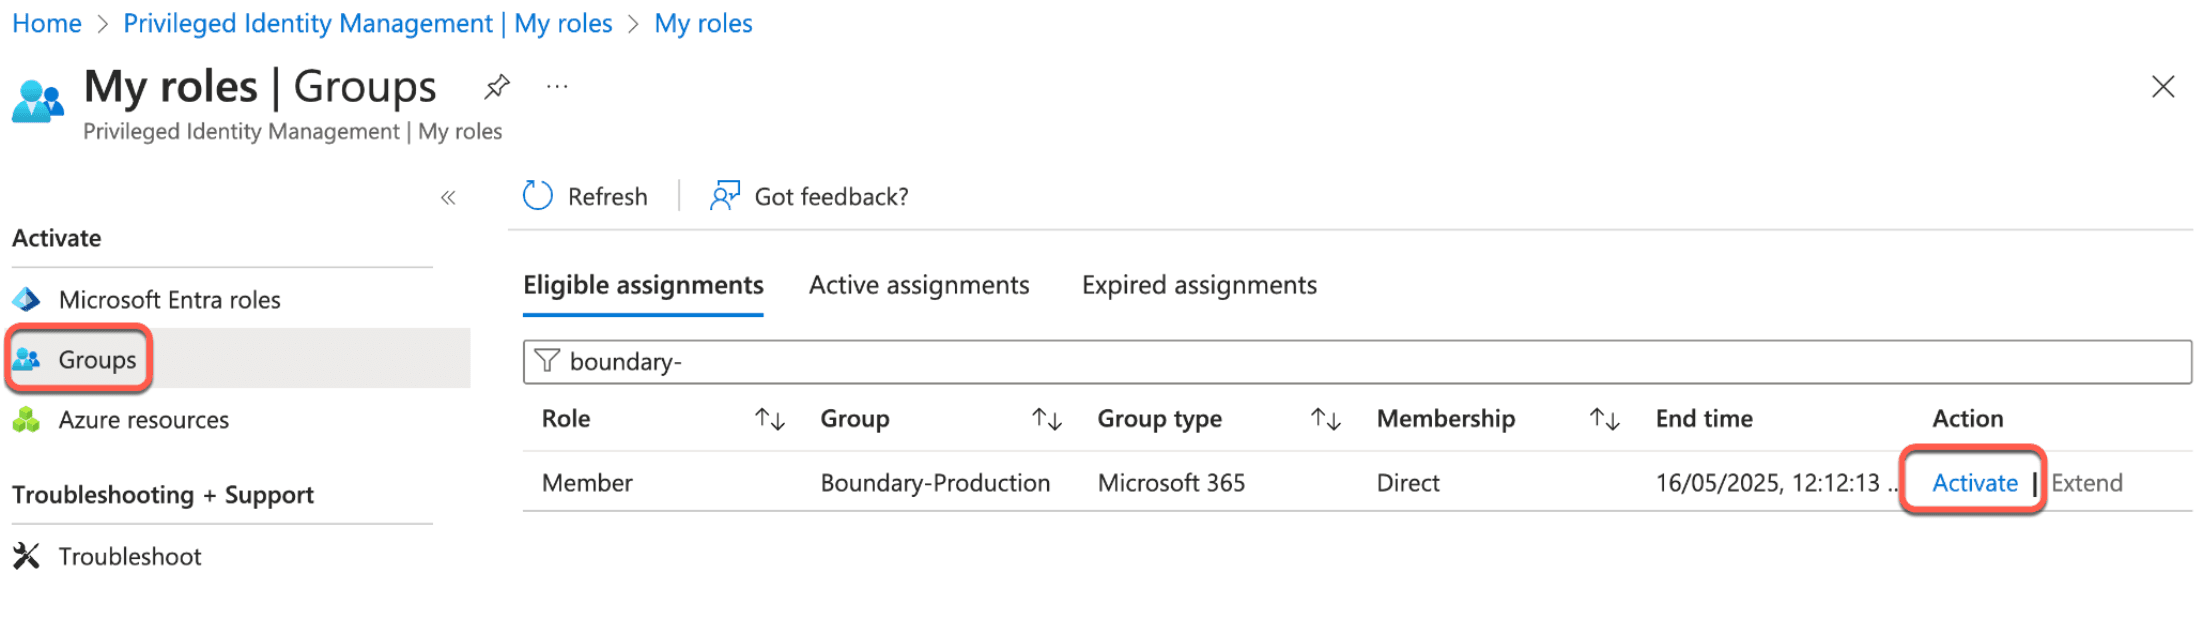Click the End time column header
2208x618 pixels.
coord(1704,419)
